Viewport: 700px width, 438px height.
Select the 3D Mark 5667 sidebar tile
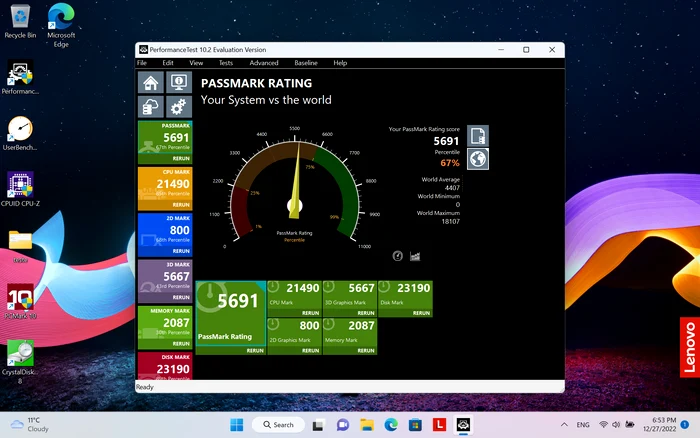coord(165,281)
